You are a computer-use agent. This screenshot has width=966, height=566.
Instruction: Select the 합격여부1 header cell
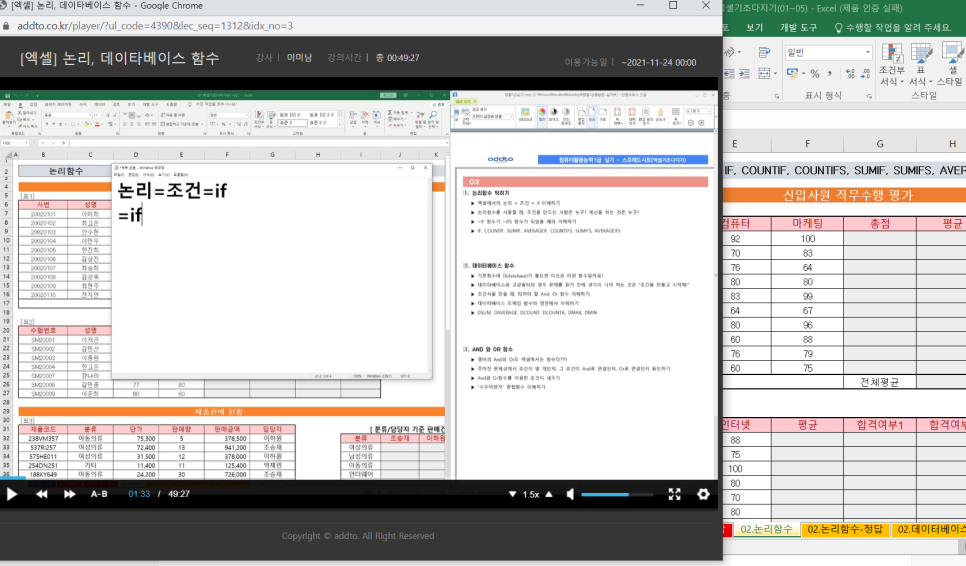click(x=880, y=425)
